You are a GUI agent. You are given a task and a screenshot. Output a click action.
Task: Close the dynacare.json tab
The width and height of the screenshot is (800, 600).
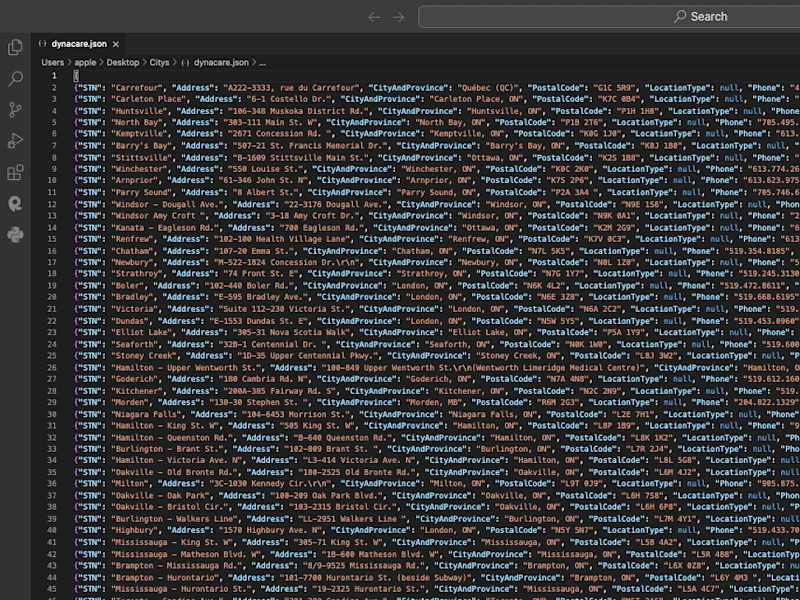(x=116, y=44)
